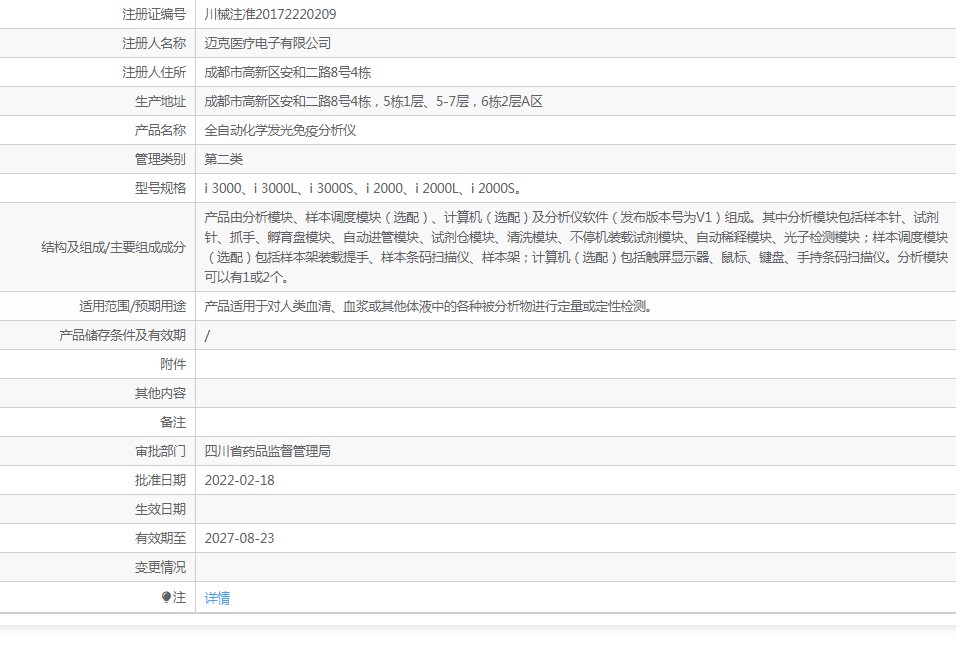This screenshot has height=649, width=956.
Task: Click the 注册人住所 address value
Action: click(288, 73)
